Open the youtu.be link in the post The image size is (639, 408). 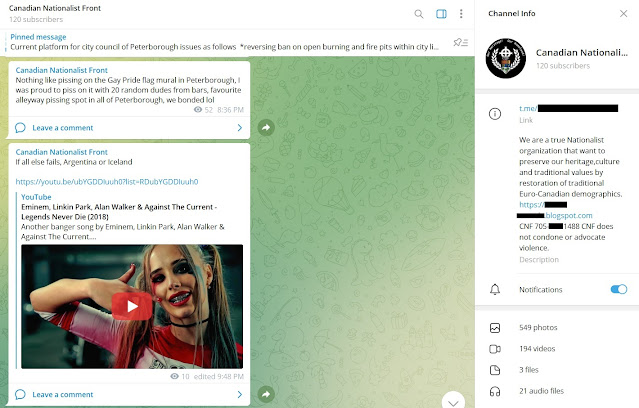click(107, 182)
